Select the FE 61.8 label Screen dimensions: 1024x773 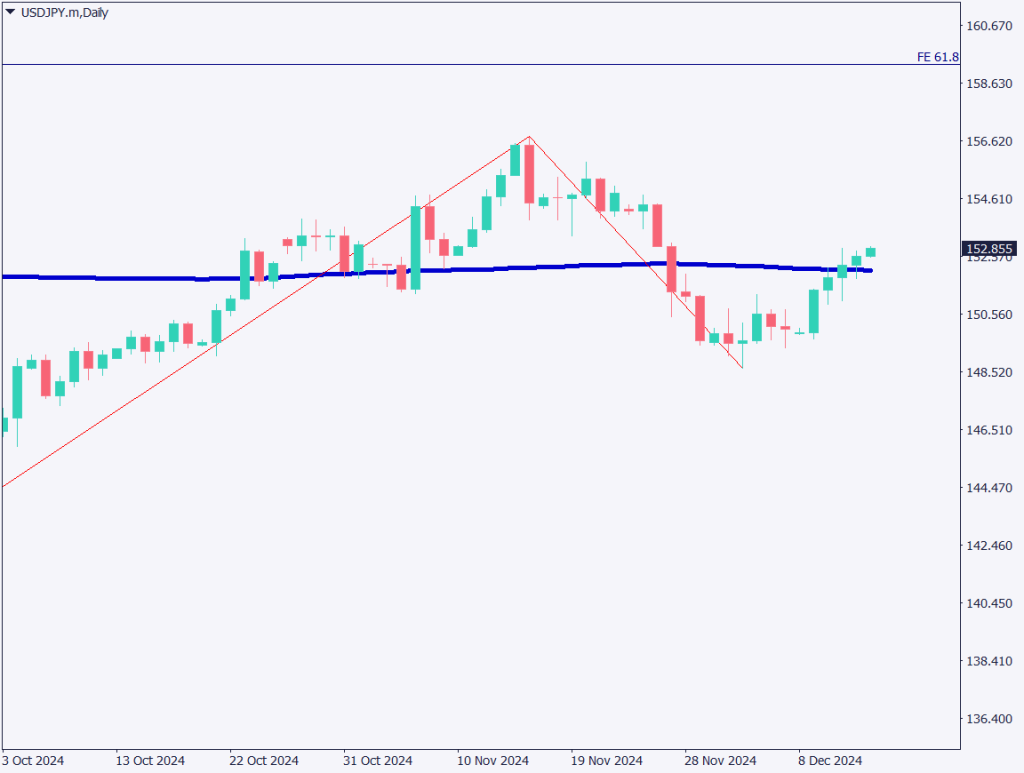[x=937, y=57]
